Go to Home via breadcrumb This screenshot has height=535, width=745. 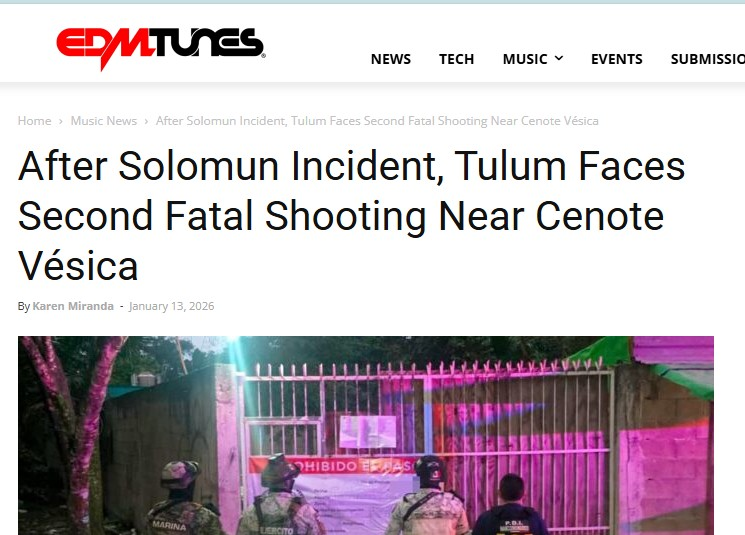(x=34, y=121)
